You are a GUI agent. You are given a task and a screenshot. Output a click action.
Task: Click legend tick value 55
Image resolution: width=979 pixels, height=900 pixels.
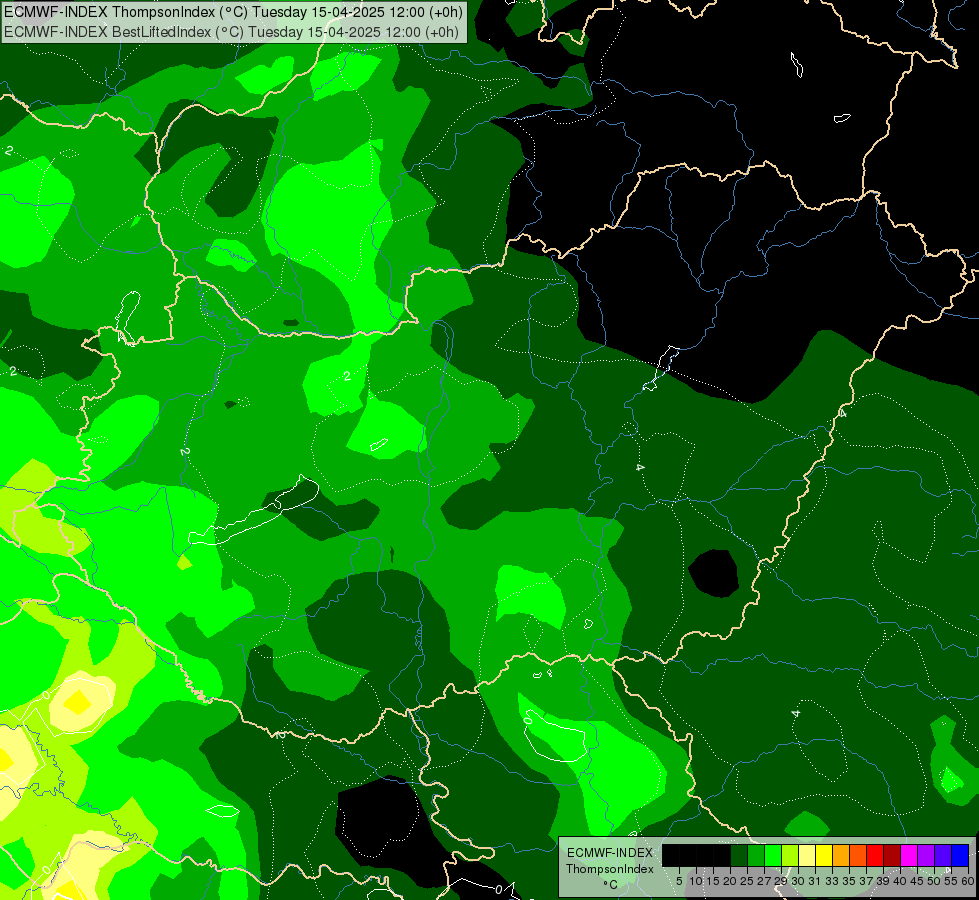point(950,881)
